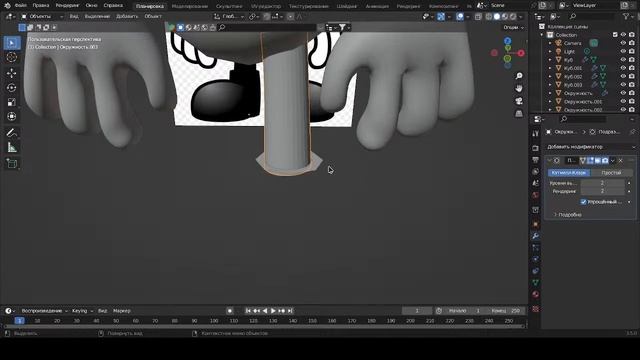Open the Правка menu
The image size is (640, 360).
[41, 6]
